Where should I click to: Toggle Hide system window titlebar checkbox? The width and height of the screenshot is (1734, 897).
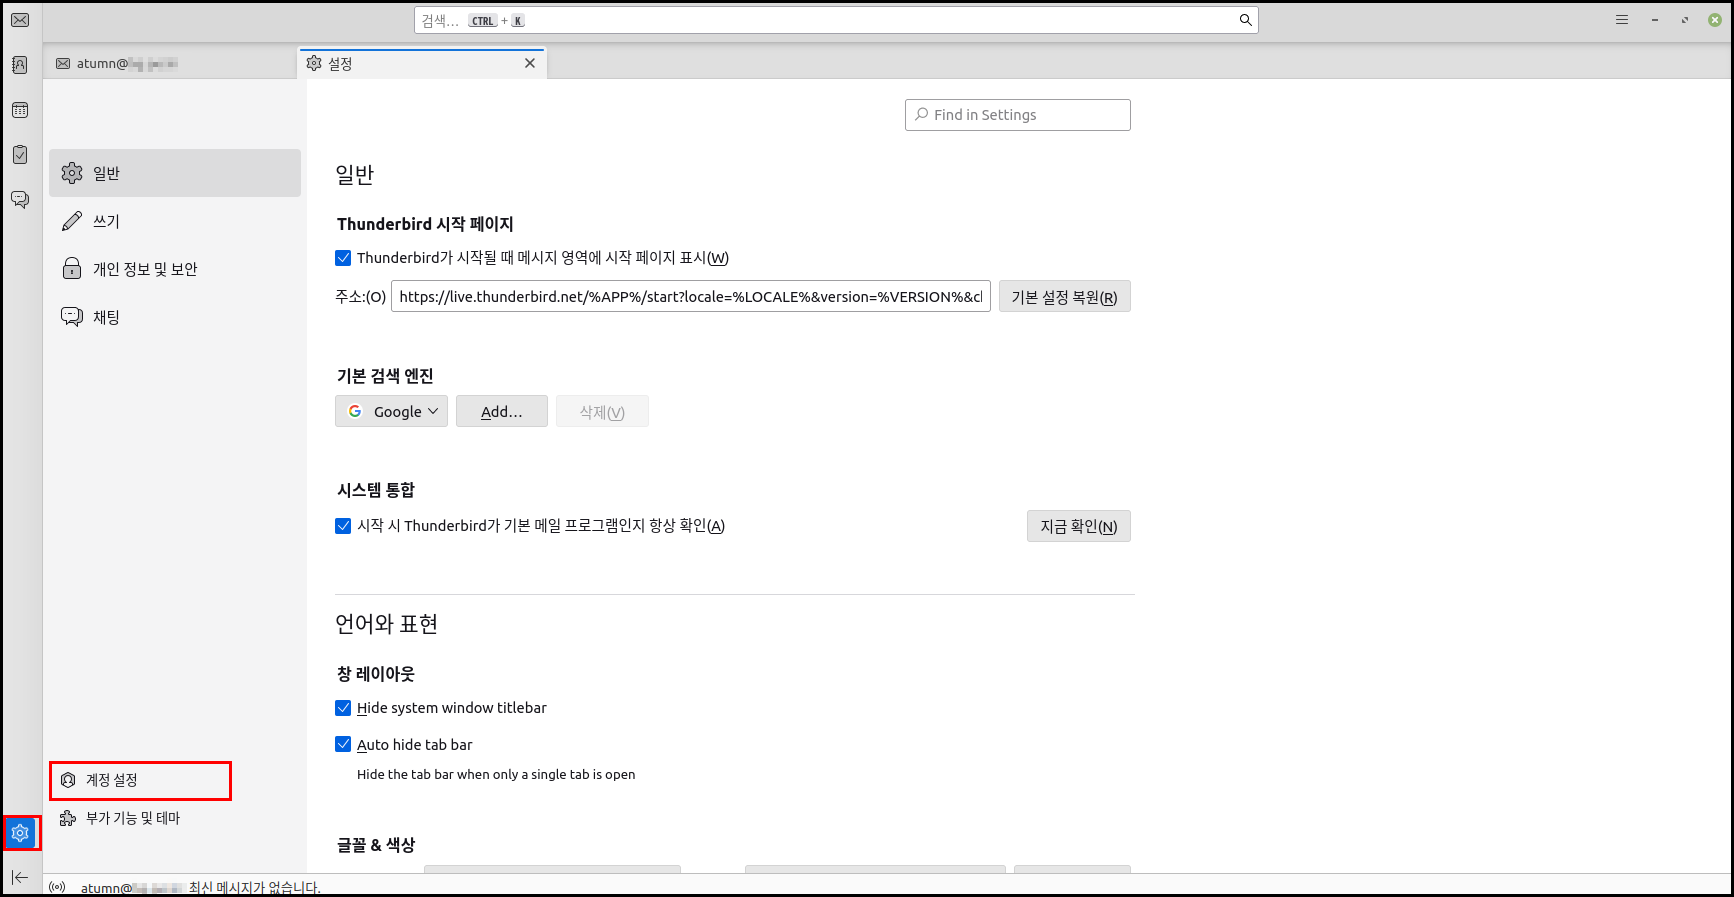click(343, 708)
